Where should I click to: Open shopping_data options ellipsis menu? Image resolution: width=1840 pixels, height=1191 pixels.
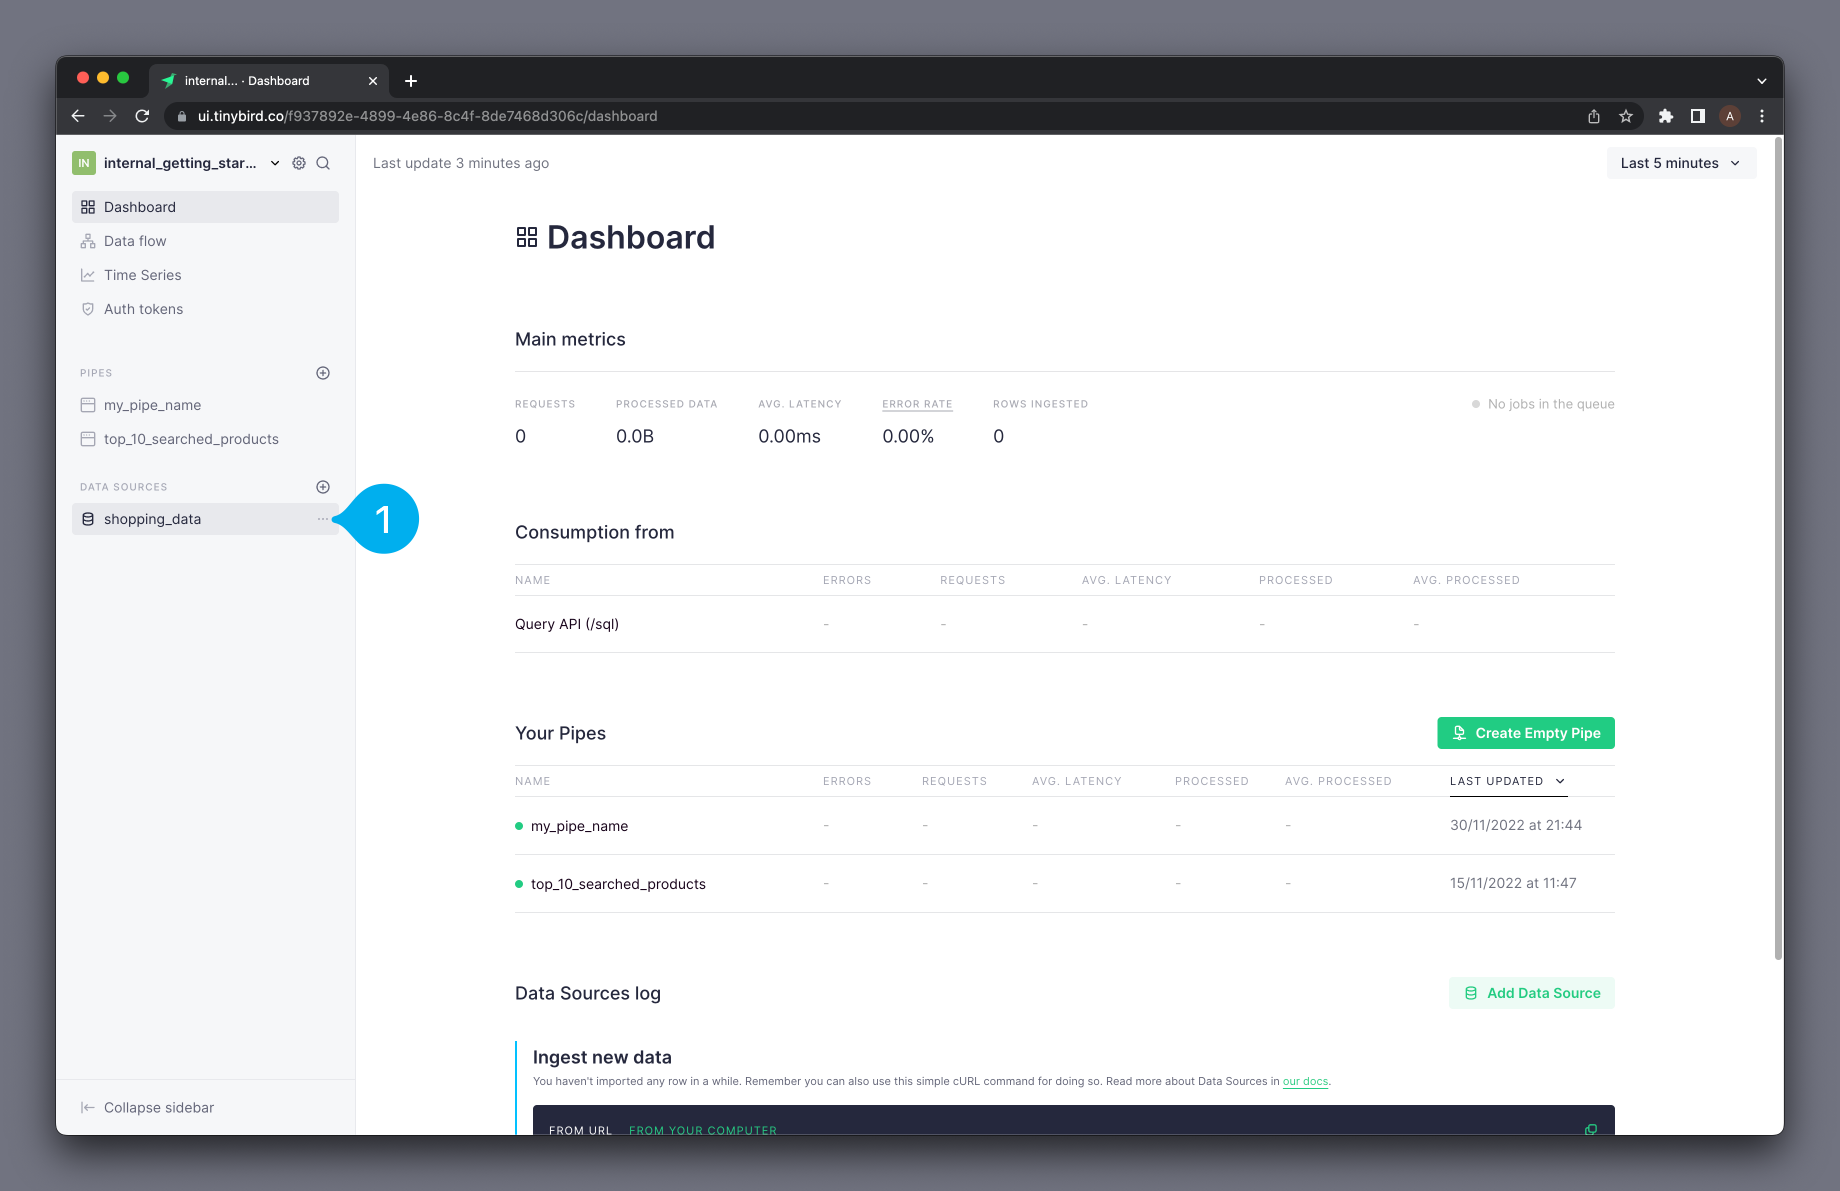tap(323, 519)
